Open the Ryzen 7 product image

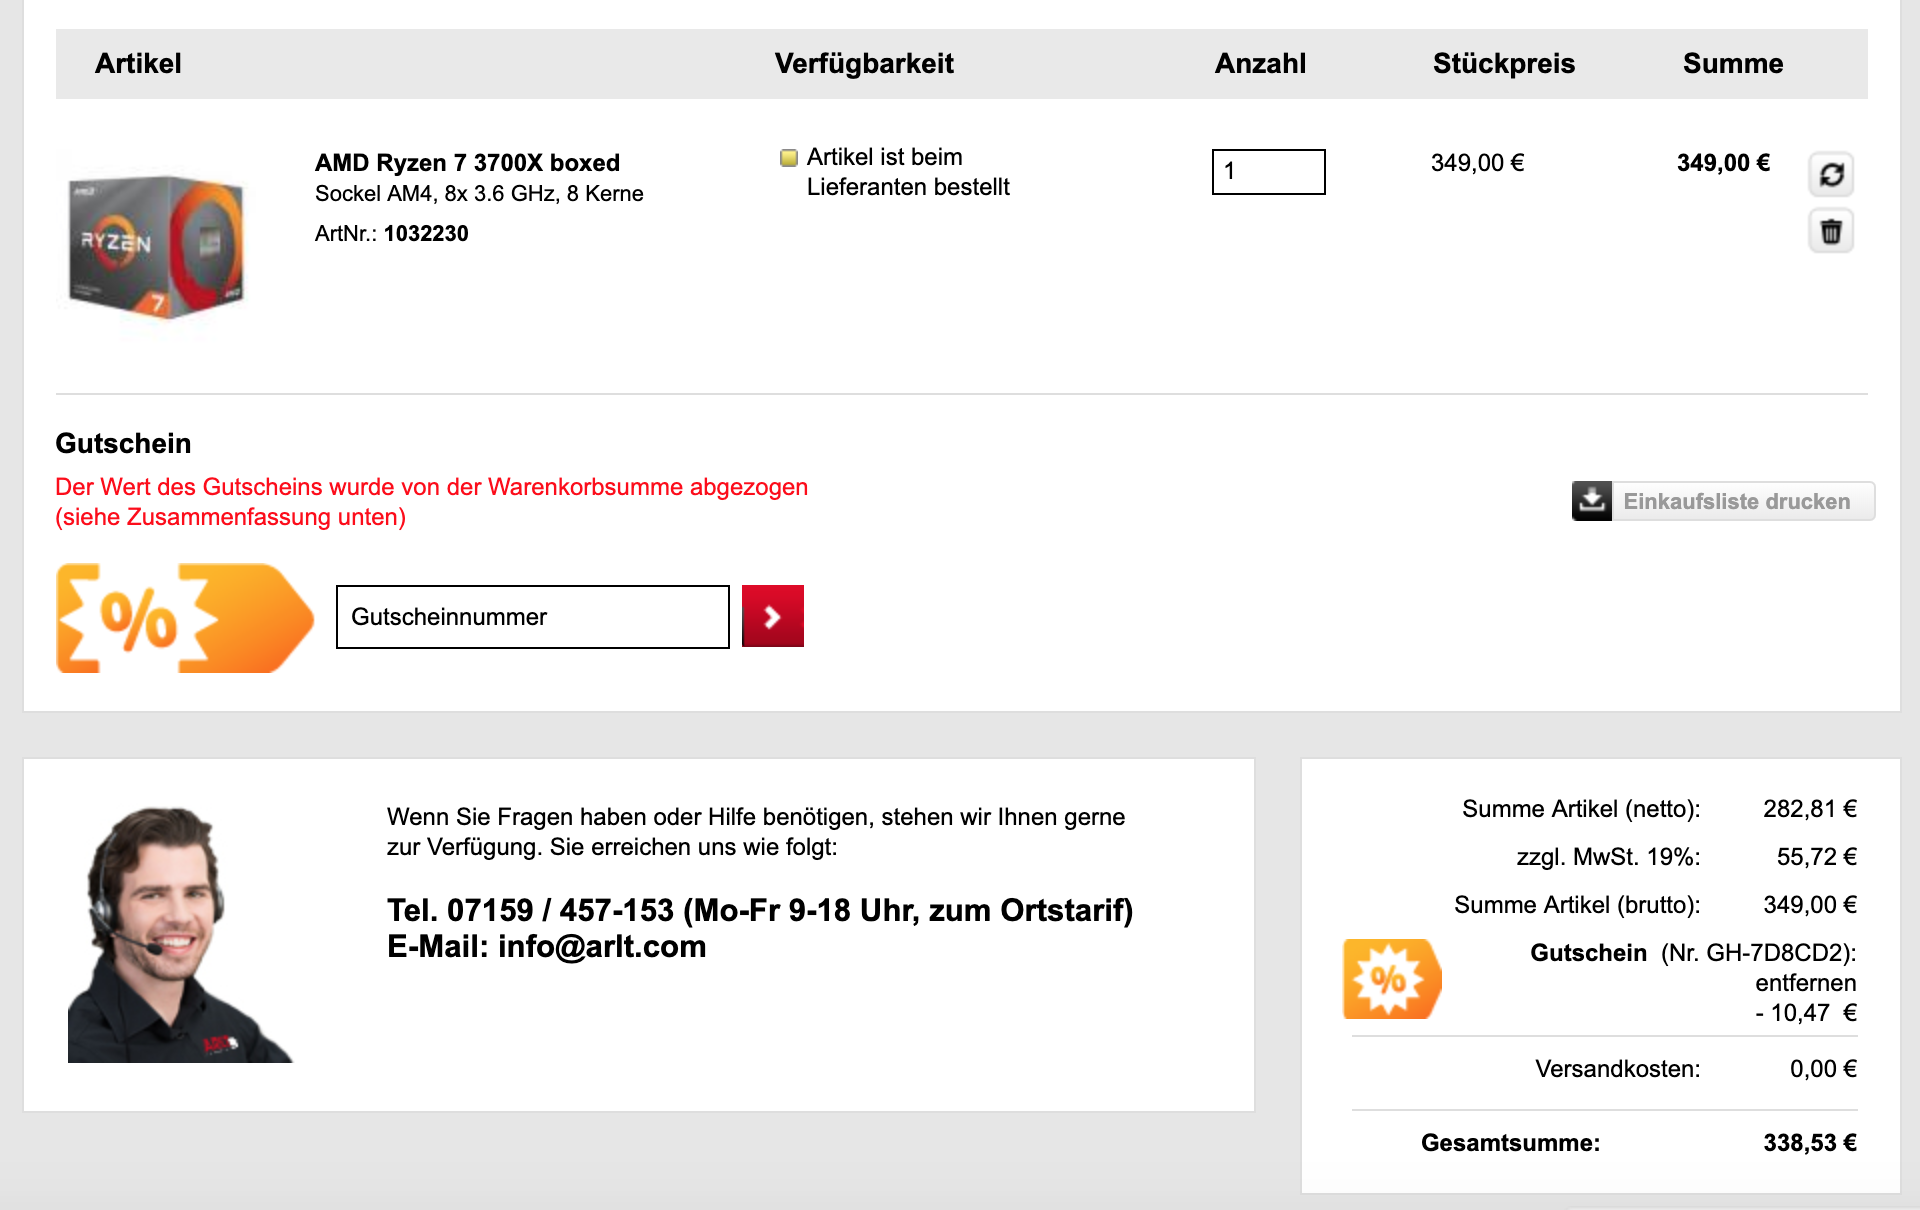tap(157, 246)
